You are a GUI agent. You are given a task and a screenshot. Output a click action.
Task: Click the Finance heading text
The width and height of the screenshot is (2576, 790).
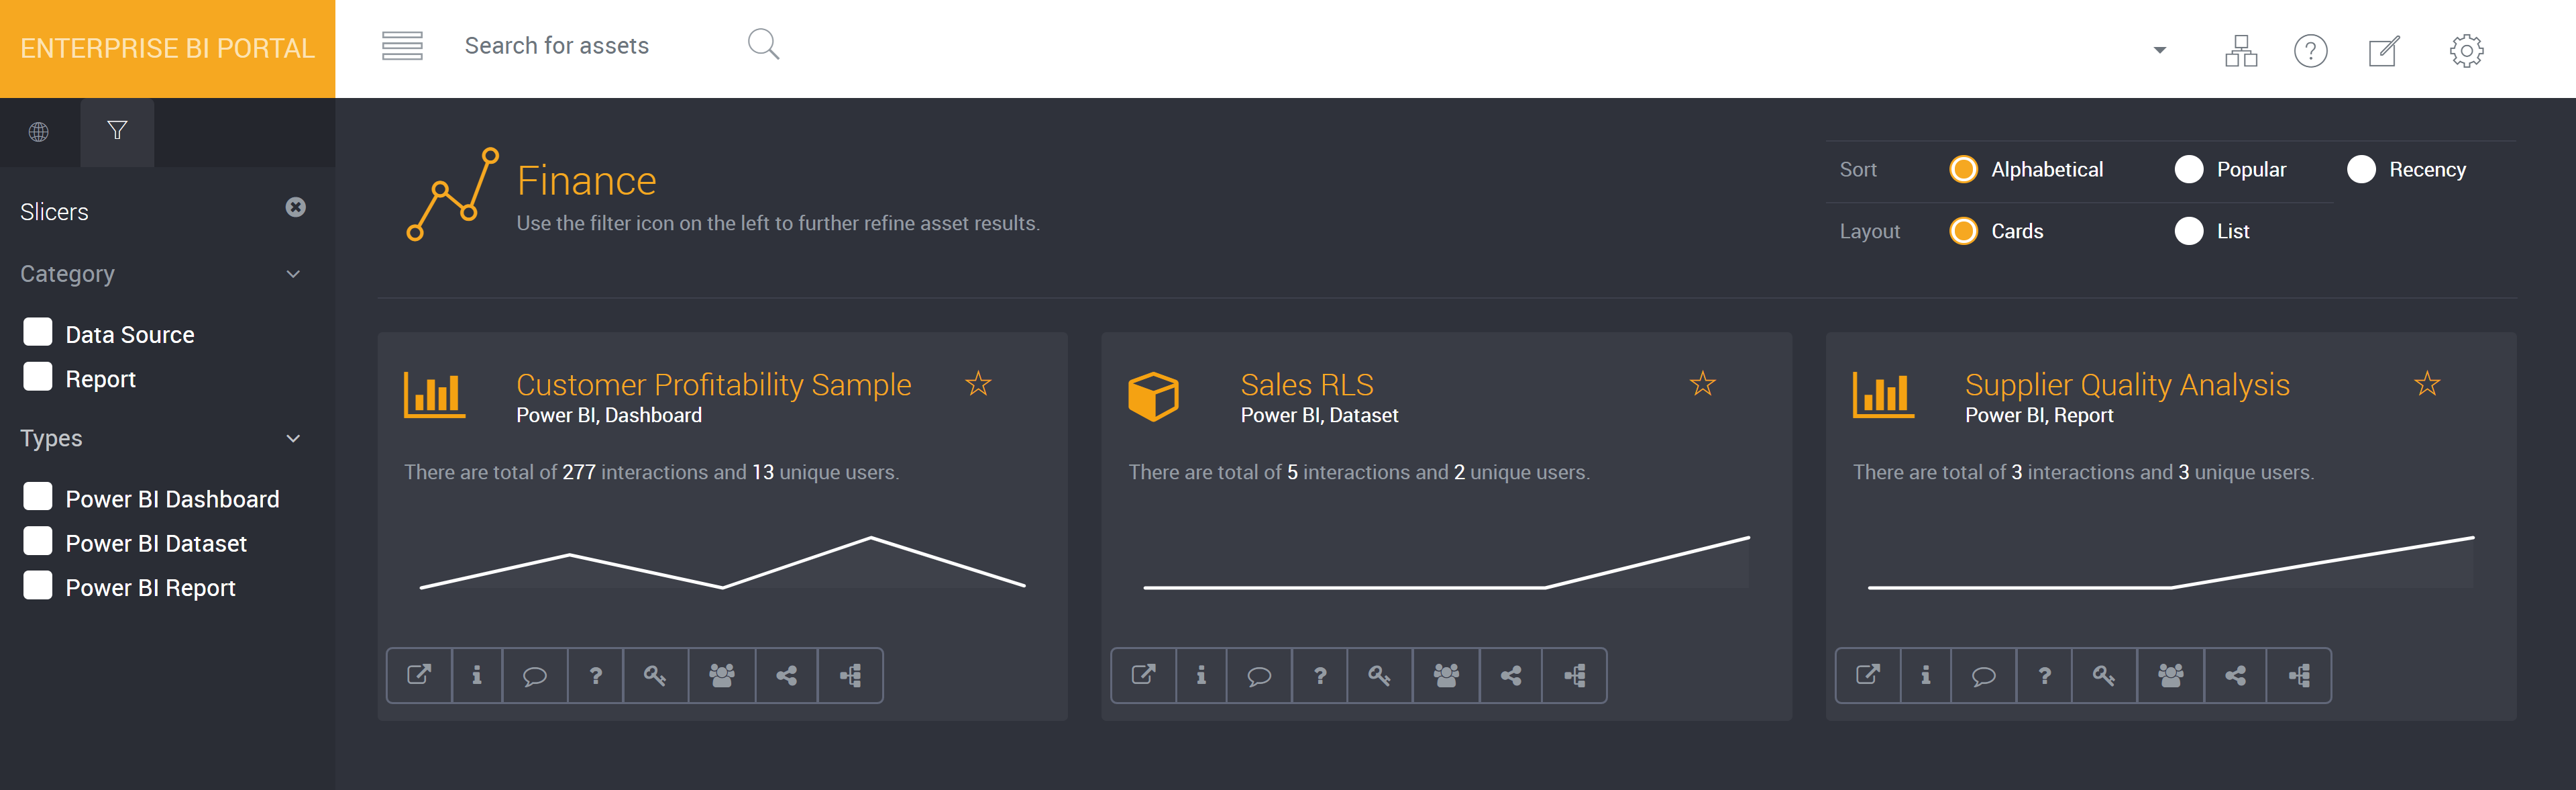coord(586,181)
